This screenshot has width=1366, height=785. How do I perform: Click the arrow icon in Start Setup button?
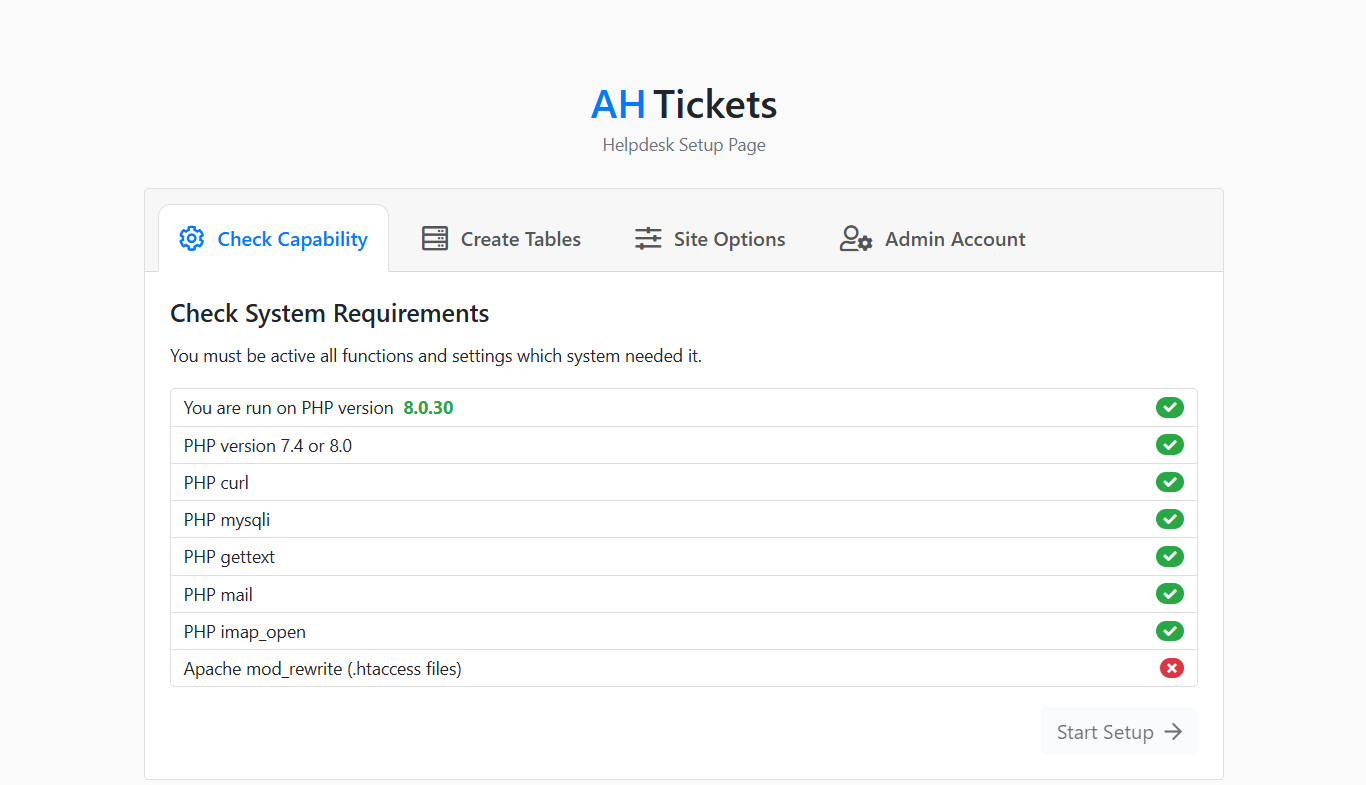pos(1173,732)
